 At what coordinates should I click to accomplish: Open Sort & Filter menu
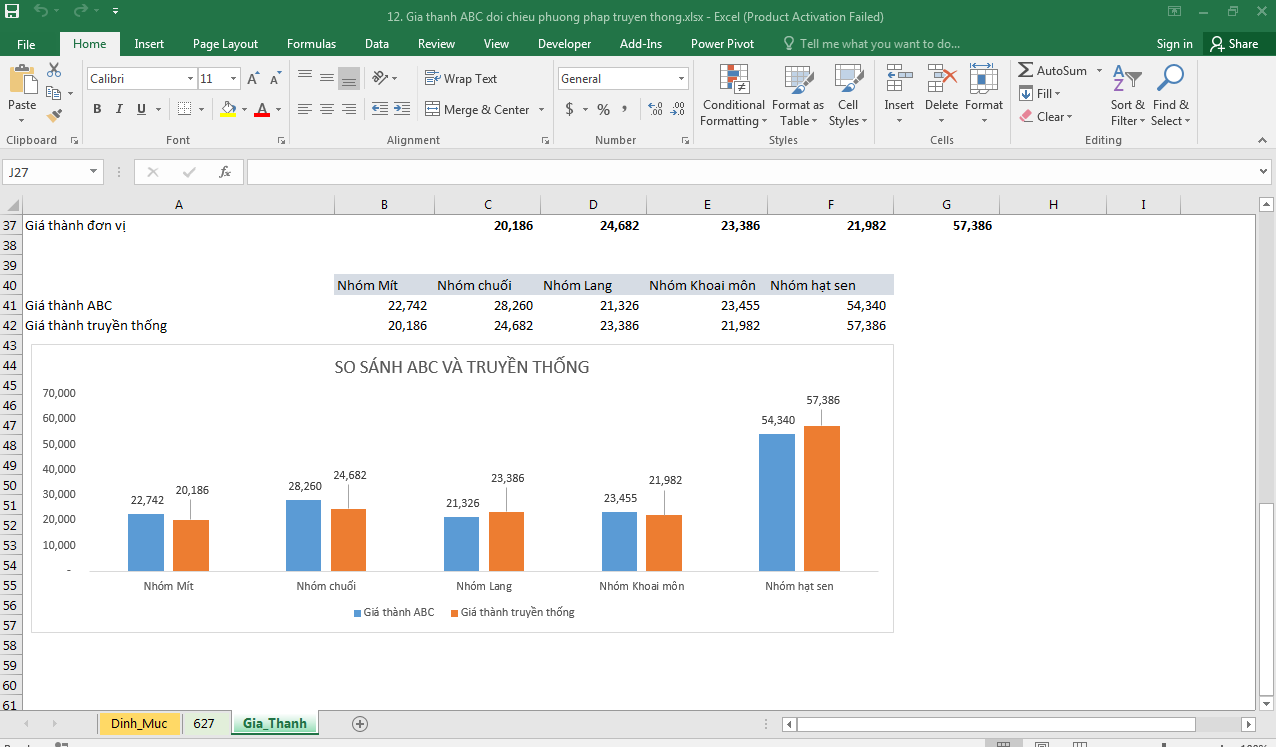coord(1128,96)
